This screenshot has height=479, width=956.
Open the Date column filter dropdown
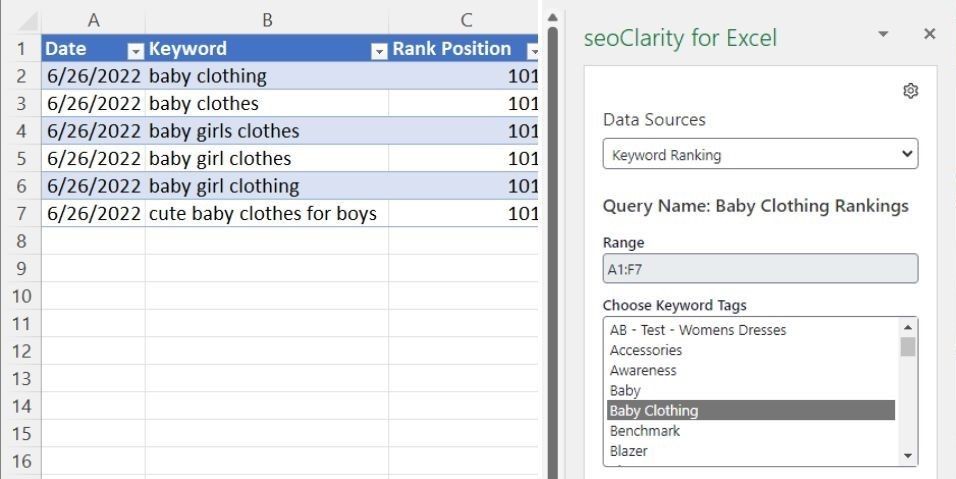pos(135,50)
